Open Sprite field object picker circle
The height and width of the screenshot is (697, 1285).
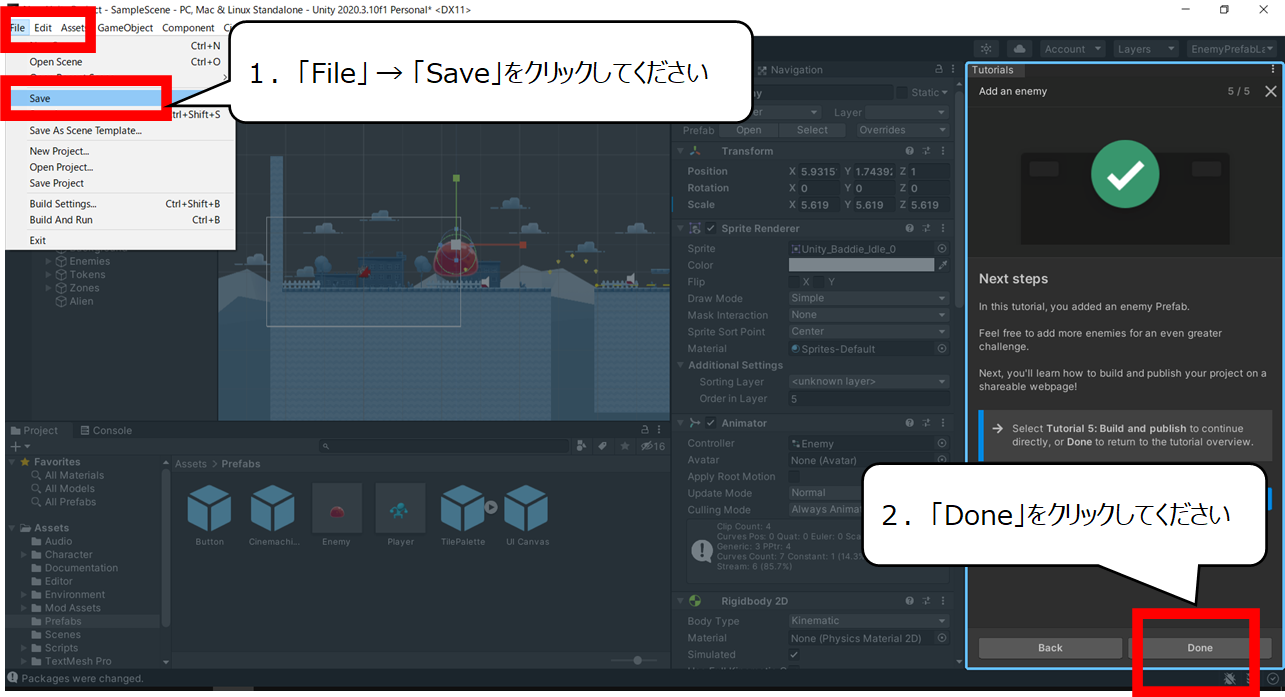tap(942, 248)
